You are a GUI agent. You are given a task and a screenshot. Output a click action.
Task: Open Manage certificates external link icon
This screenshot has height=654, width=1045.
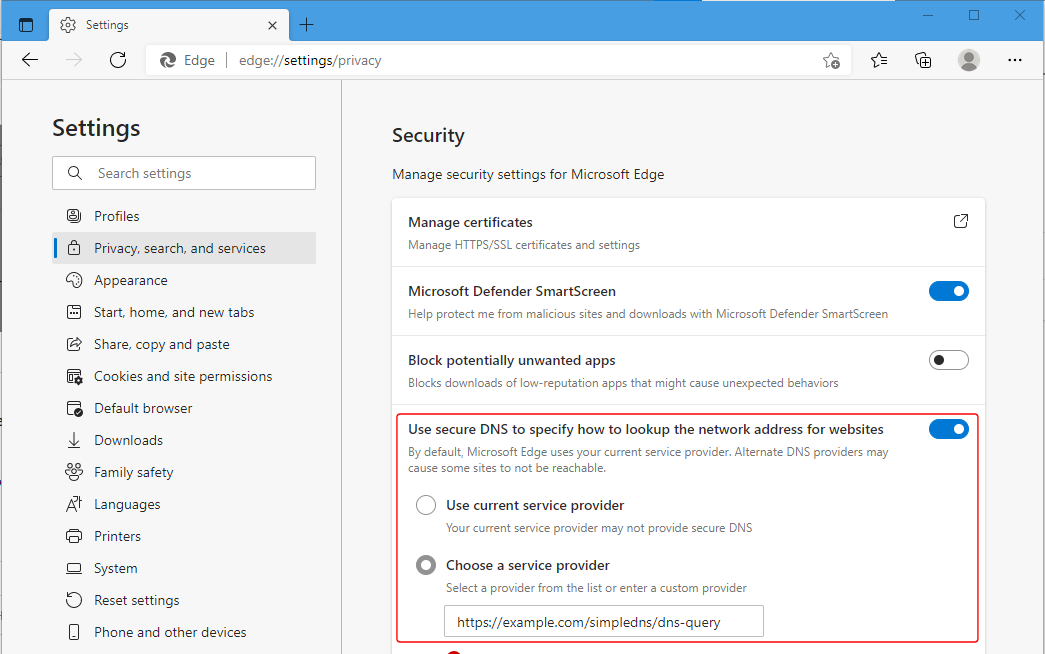(960, 221)
